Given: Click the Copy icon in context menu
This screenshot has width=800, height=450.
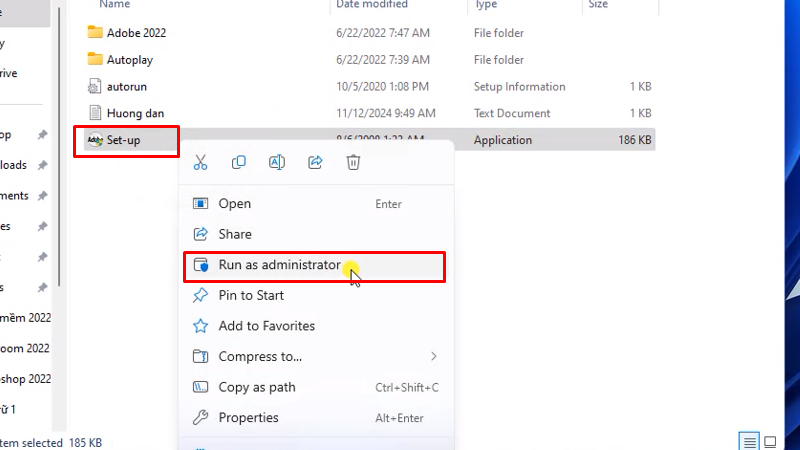Looking at the screenshot, I should (x=239, y=162).
